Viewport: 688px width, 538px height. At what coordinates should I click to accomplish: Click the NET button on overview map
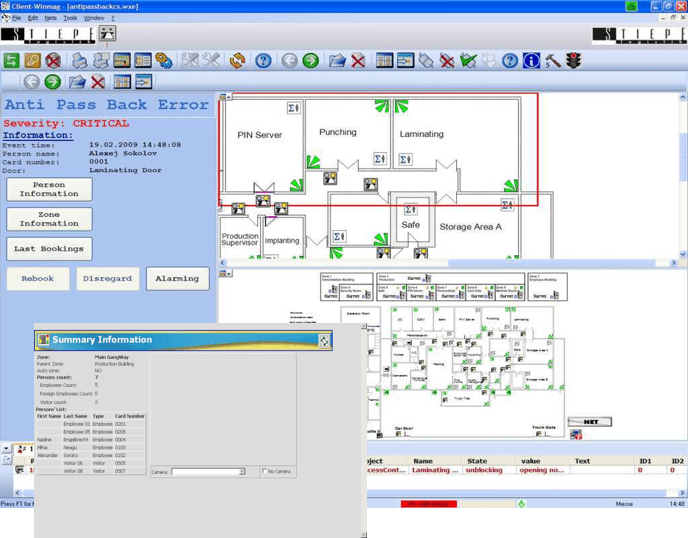(590, 422)
